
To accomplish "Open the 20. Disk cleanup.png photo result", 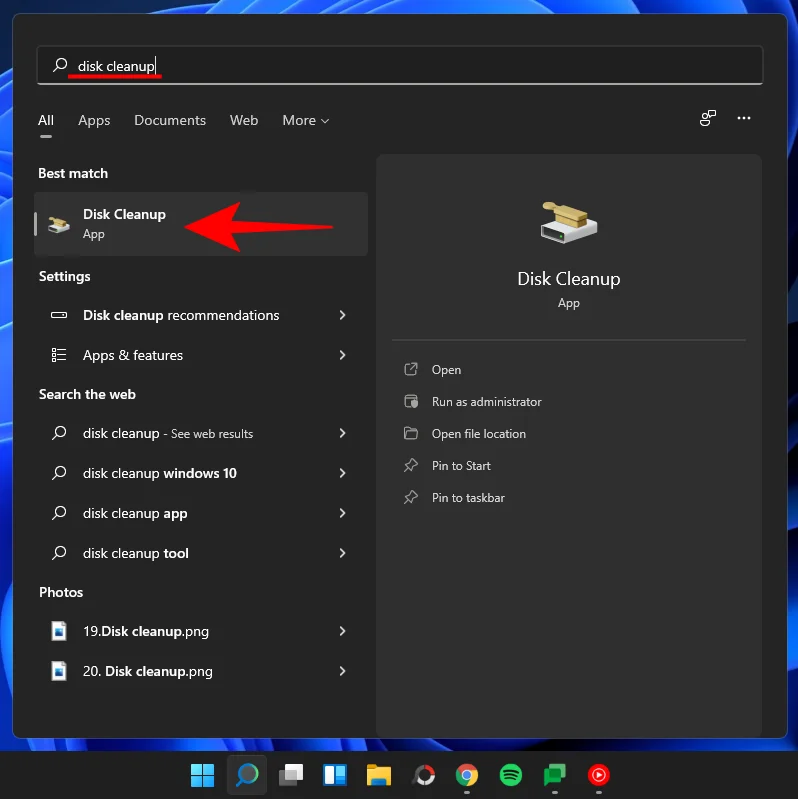I will click(x=201, y=671).
